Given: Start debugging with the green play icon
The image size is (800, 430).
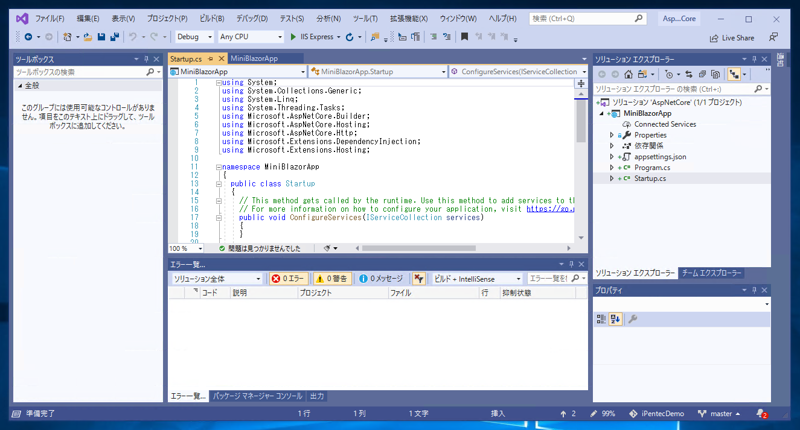Looking at the screenshot, I should 293,37.
